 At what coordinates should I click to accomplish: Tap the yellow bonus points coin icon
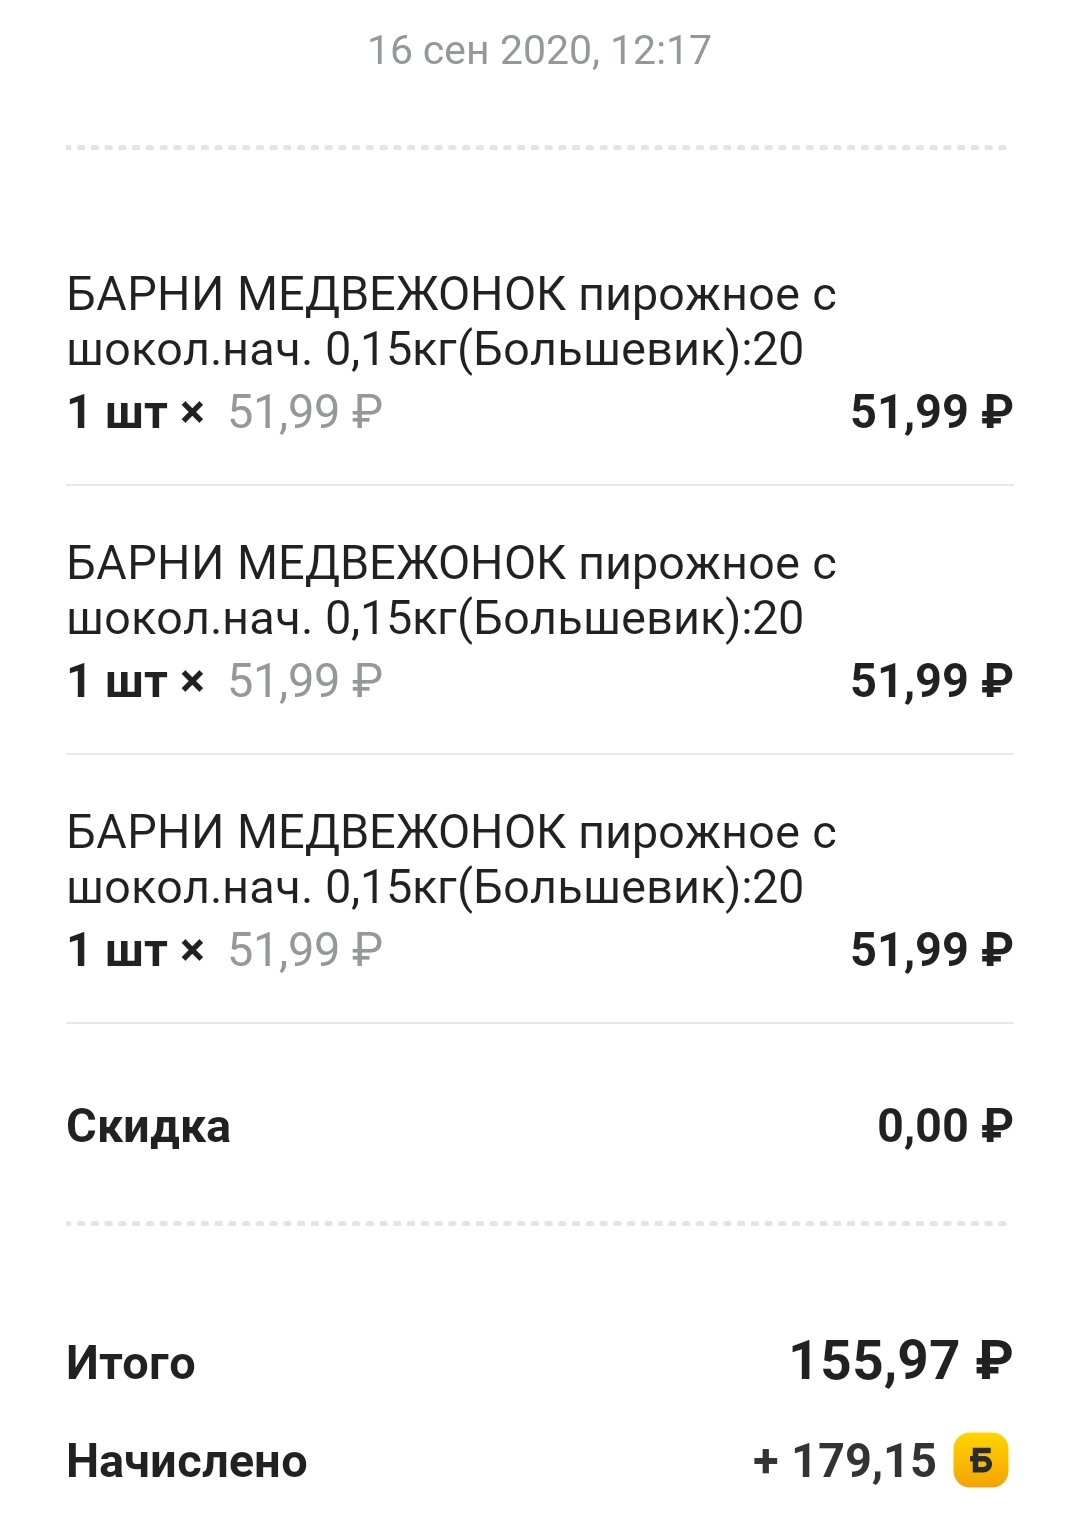981,1461
